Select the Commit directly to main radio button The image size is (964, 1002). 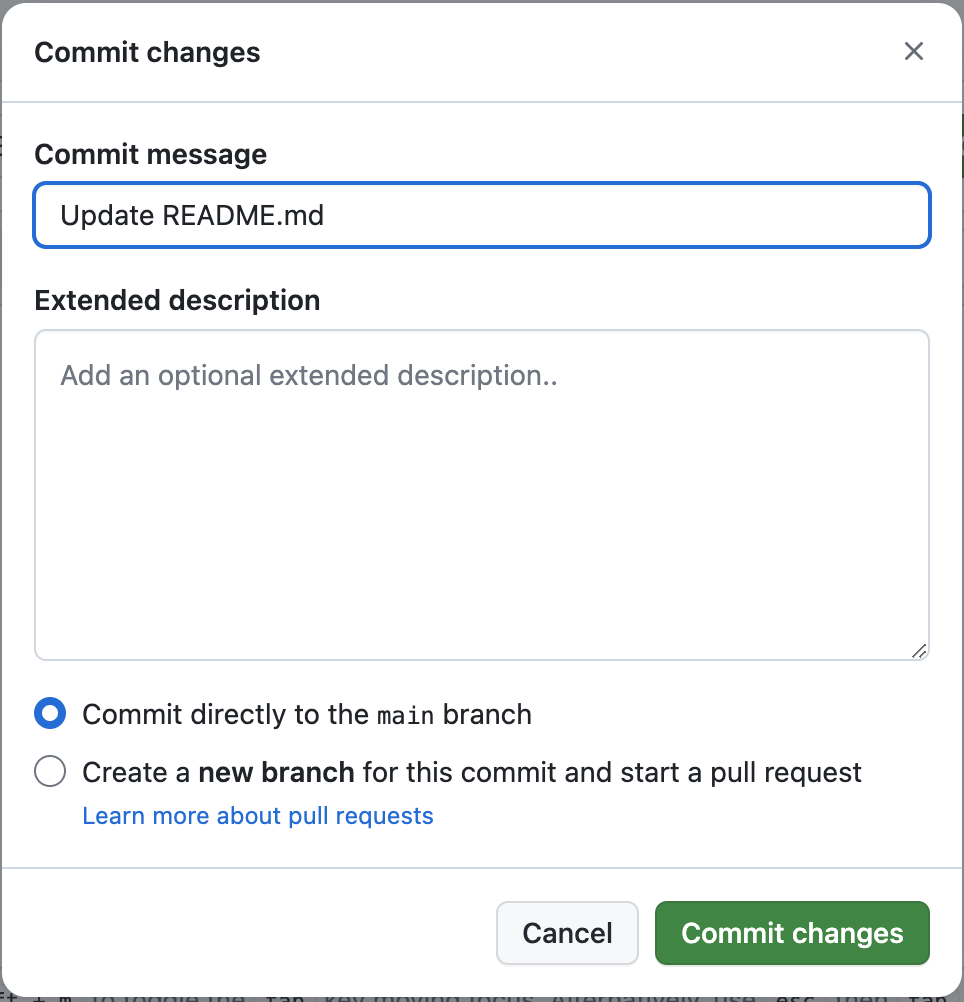pos(49,713)
